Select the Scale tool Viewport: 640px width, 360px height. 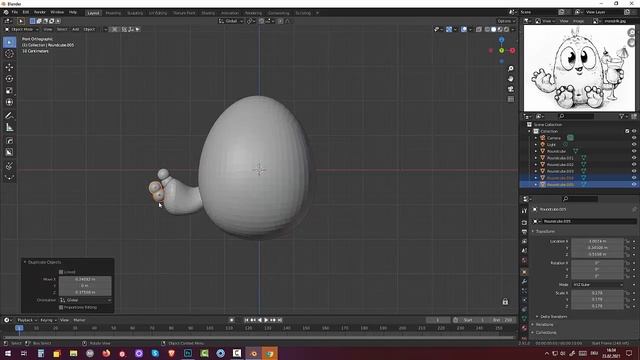pos(9,91)
